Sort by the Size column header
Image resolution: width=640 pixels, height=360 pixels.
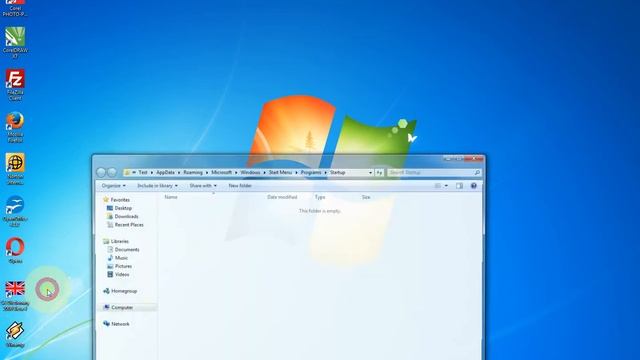(366, 197)
